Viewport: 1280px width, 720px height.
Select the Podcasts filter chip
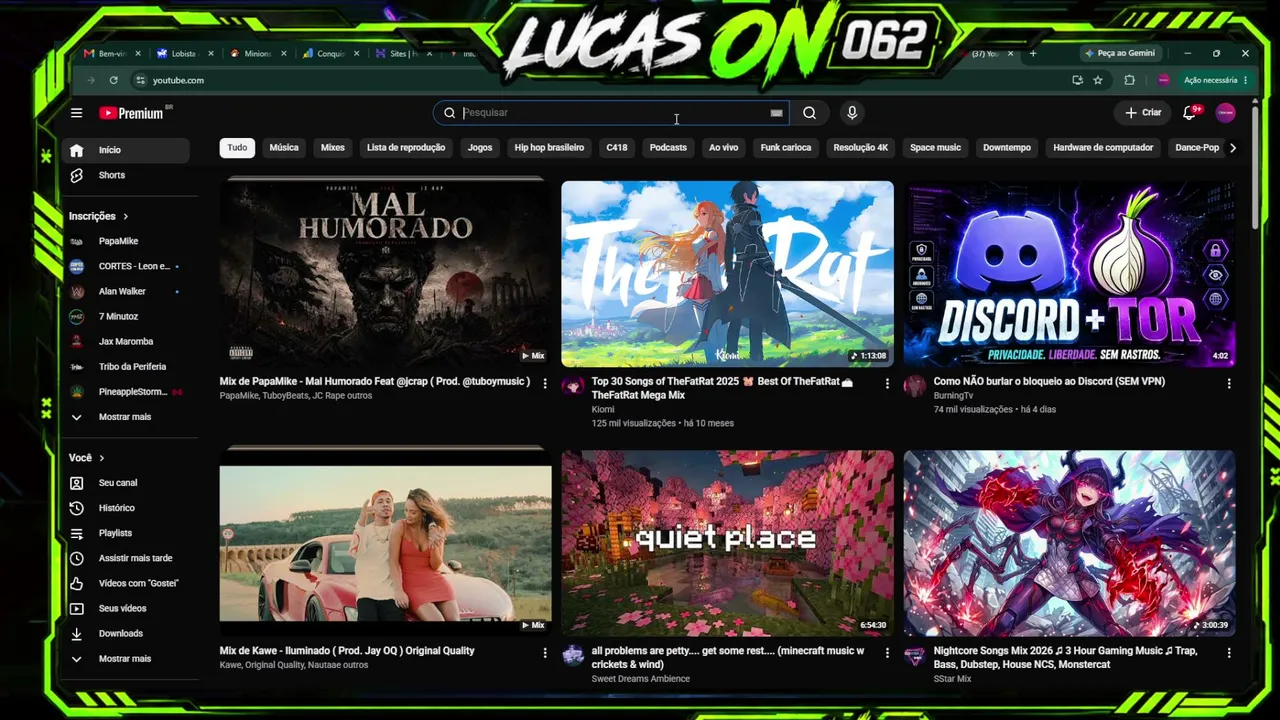[668, 148]
